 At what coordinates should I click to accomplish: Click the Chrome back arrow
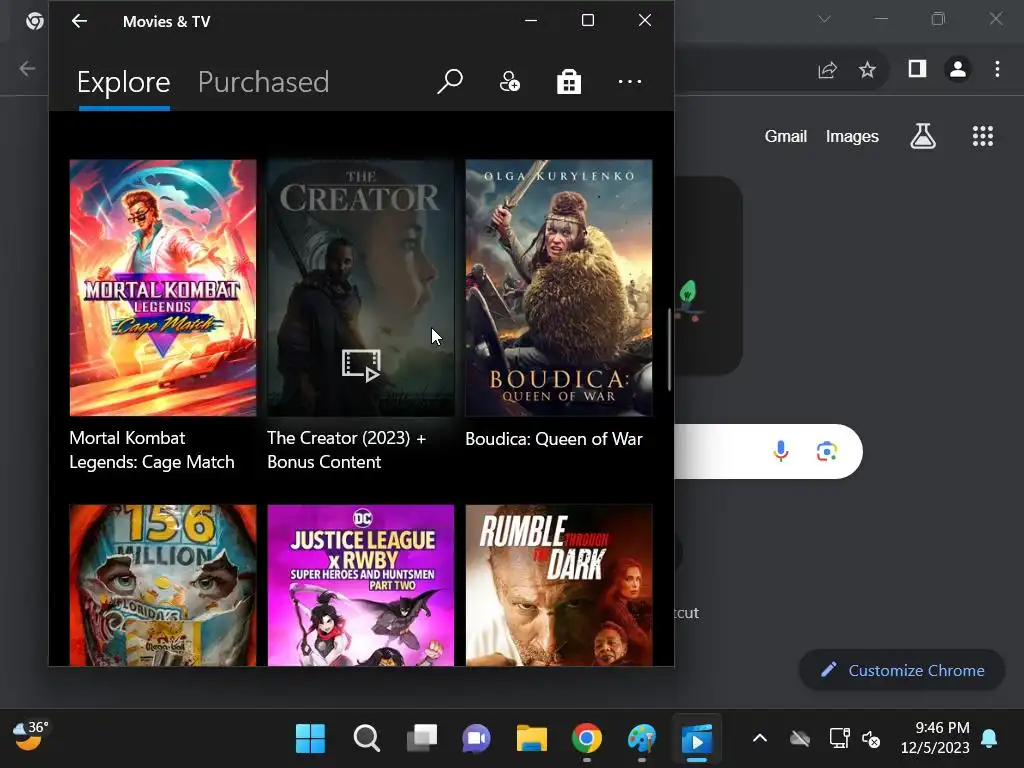tap(27, 69)
